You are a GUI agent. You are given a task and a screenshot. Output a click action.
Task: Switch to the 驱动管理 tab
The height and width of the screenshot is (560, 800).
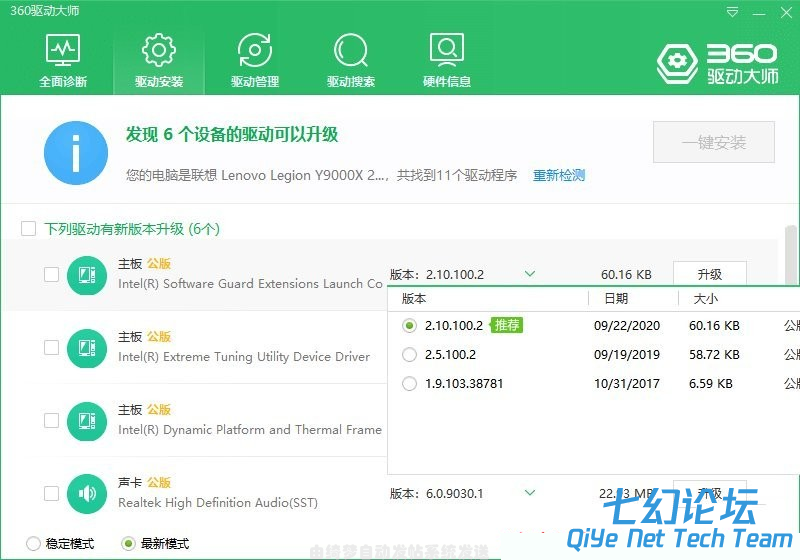pos(255,60)
